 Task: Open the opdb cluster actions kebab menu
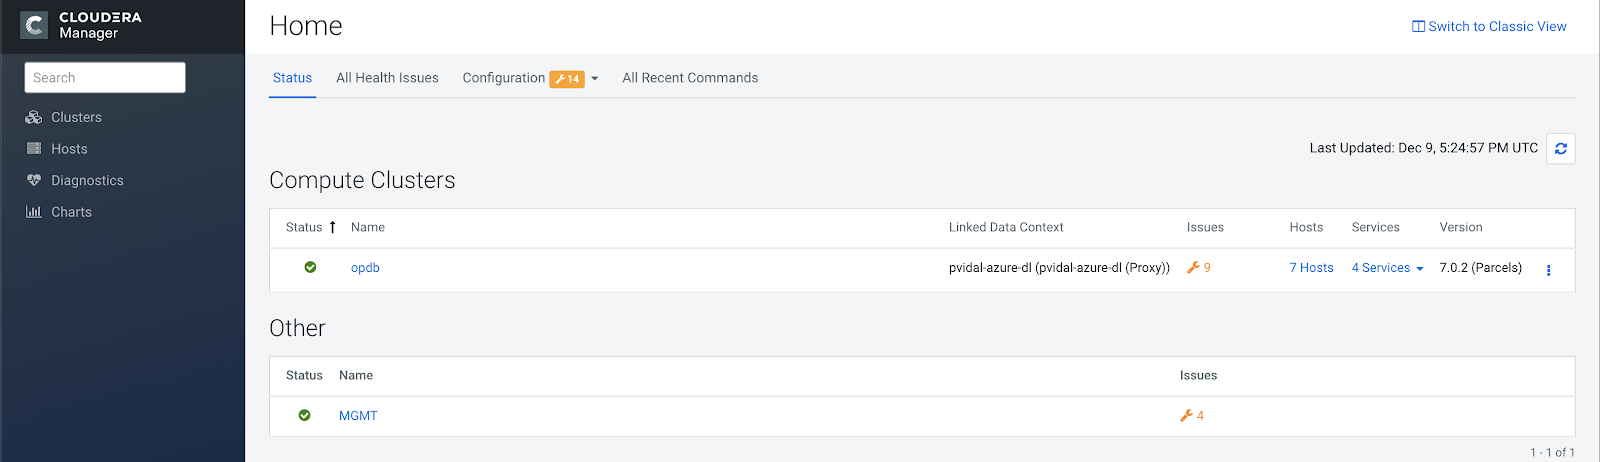point(1548,270)
